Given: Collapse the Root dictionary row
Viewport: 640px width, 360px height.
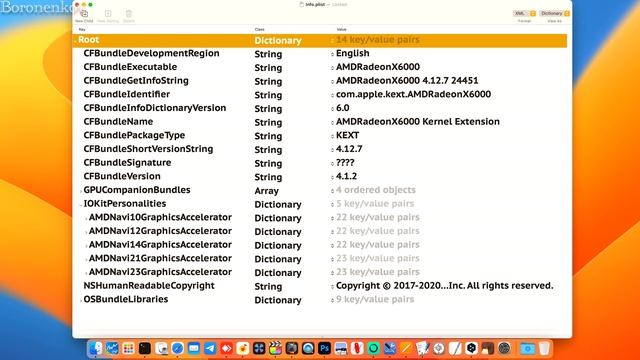Looking at the screenshot, I should tap(76, 40).
